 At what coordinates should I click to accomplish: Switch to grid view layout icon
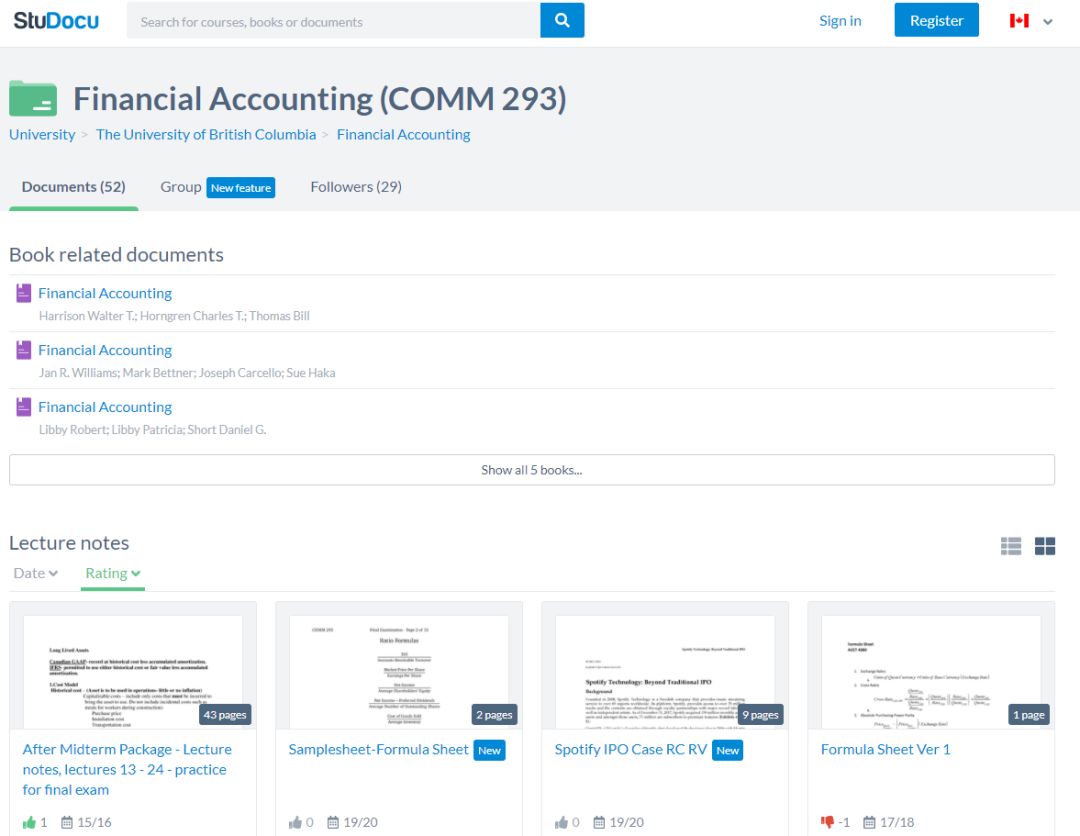point(1045,546)
